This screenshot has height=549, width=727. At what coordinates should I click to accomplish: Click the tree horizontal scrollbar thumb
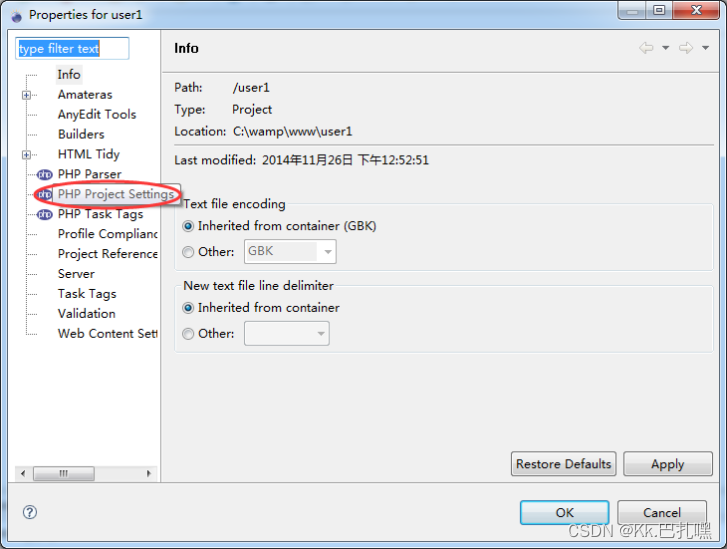click(x=64, y=473)
